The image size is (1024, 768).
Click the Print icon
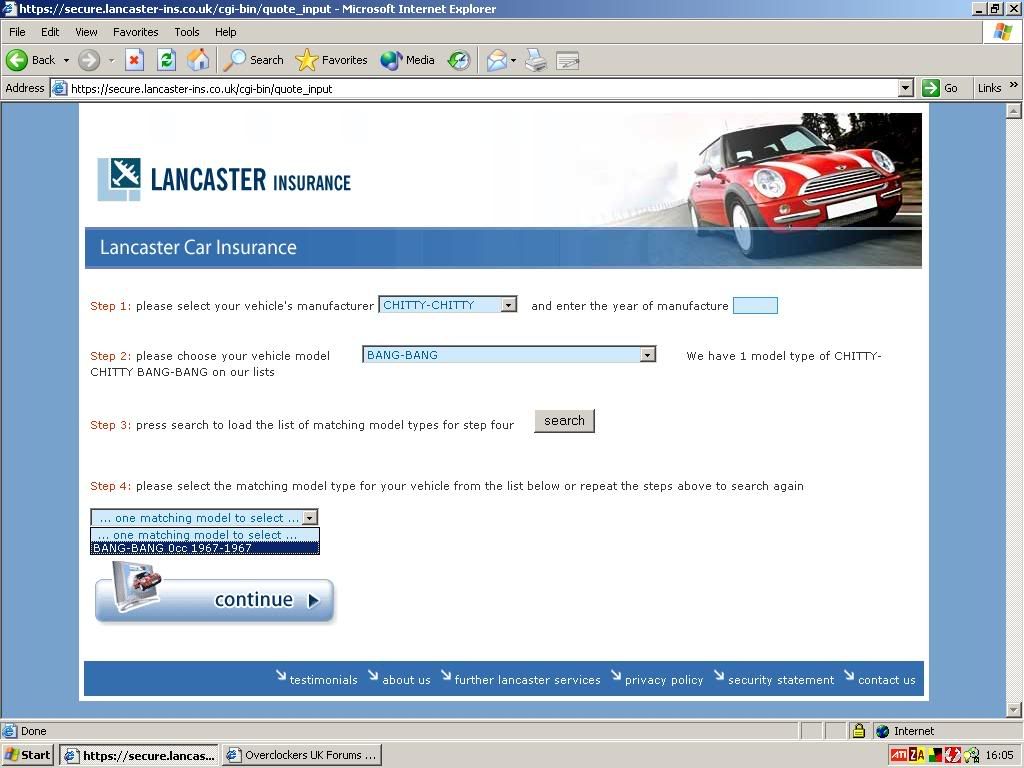point(536,60)
